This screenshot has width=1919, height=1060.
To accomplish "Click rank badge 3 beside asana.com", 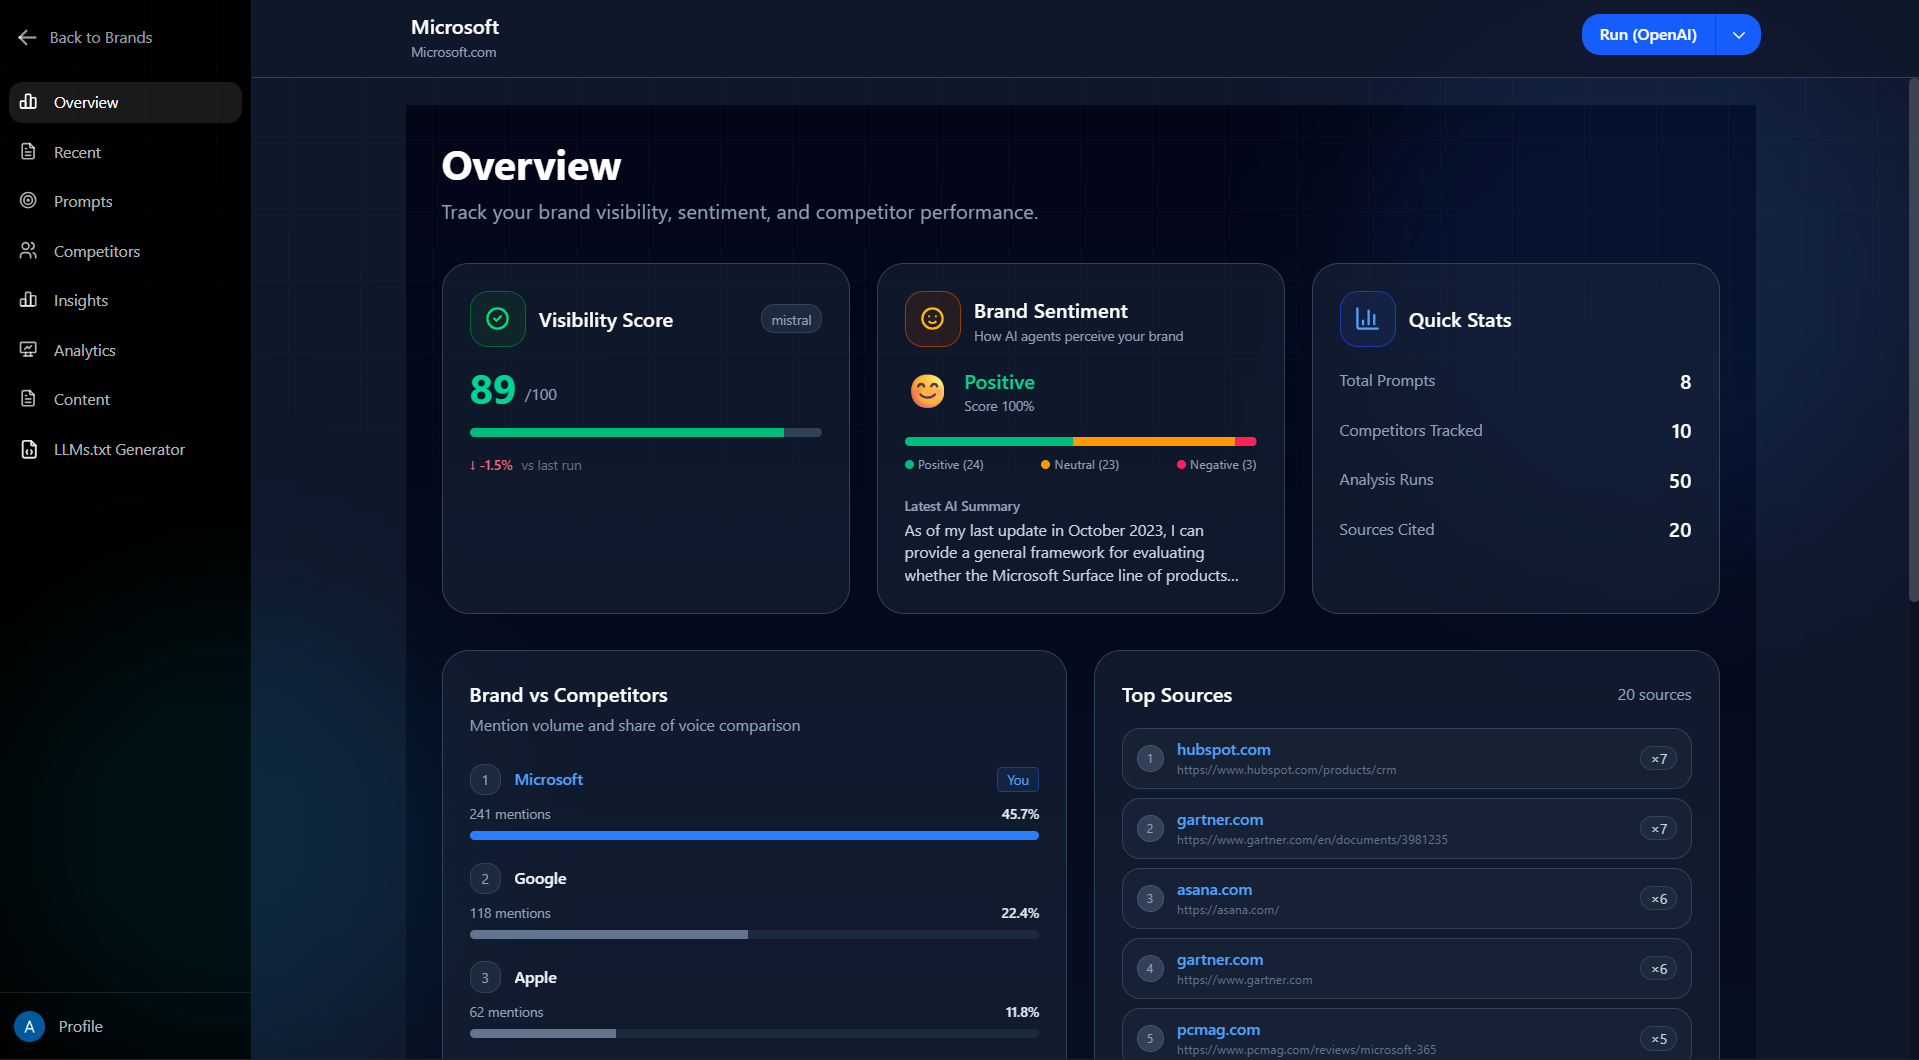I will click(1150, 898).
